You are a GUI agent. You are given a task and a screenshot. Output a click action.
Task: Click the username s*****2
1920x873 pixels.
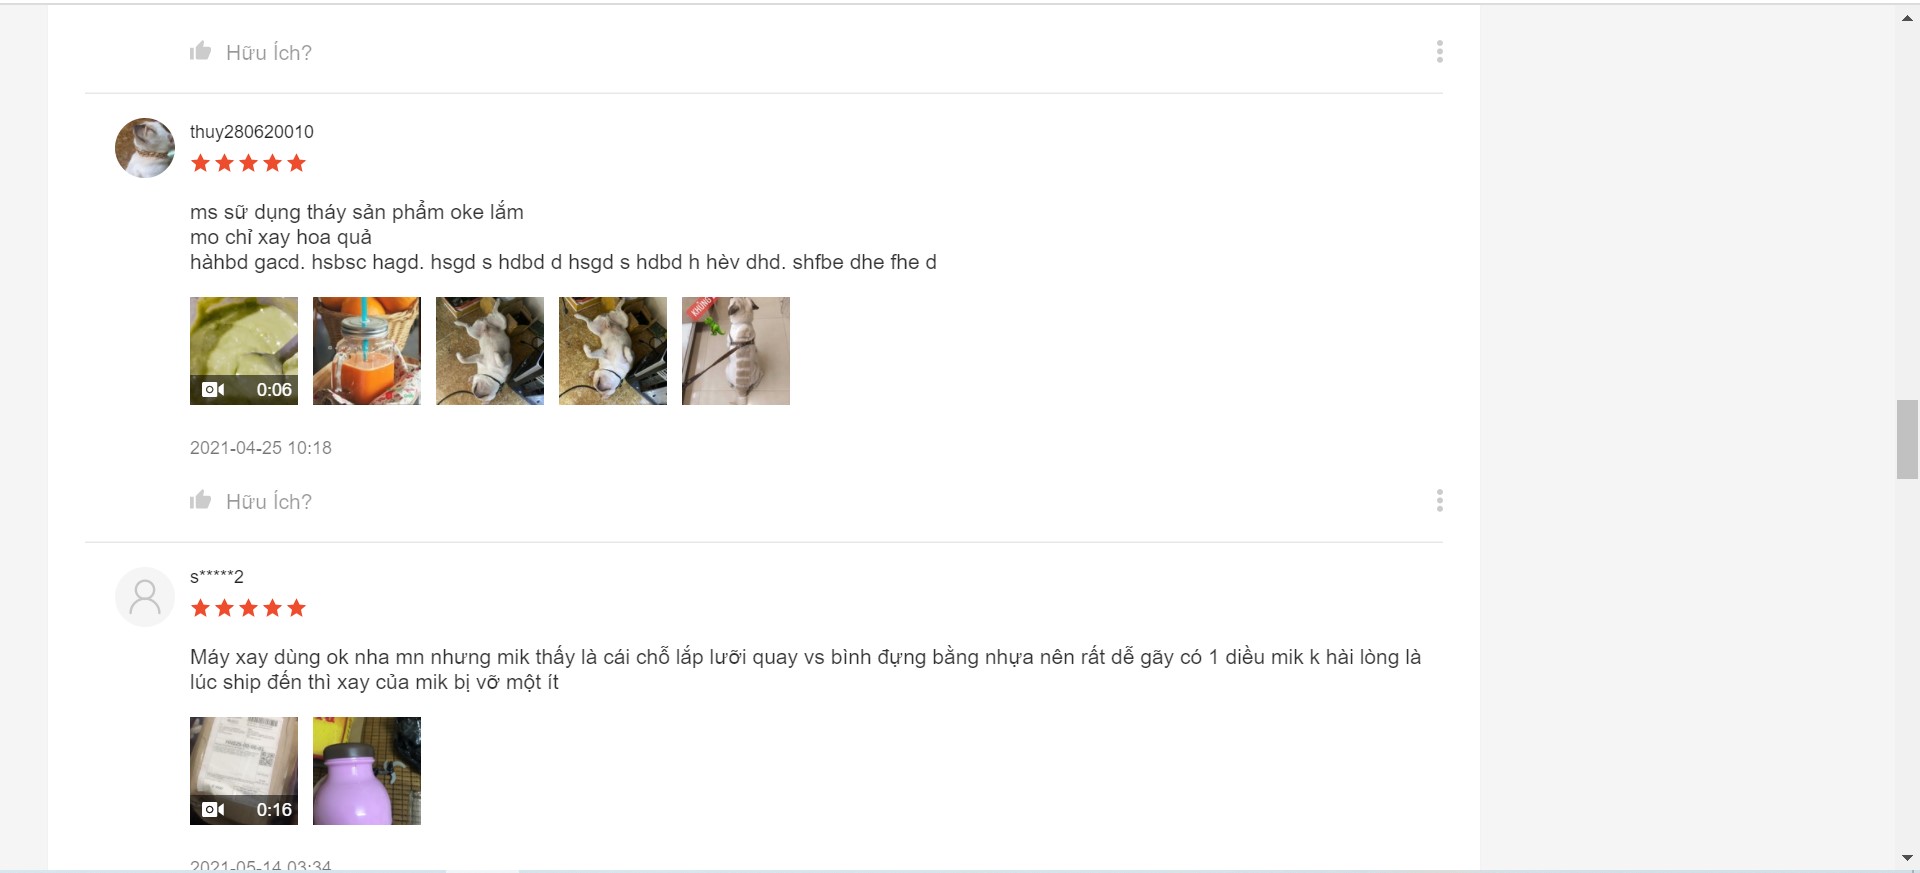(217, 576)
